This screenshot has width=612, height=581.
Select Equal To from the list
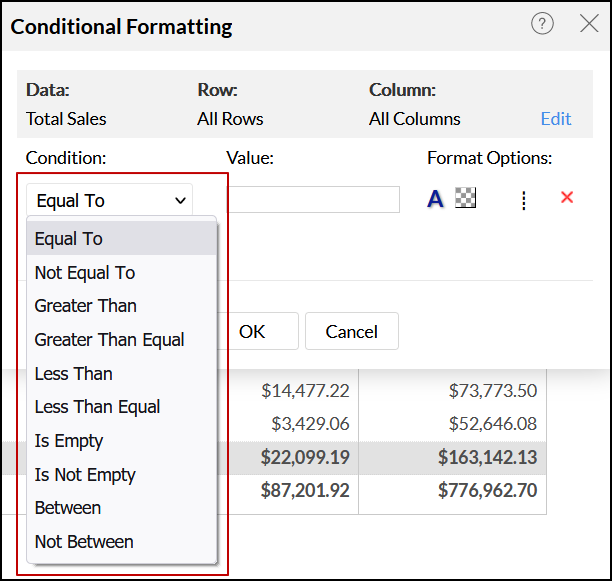69,239
